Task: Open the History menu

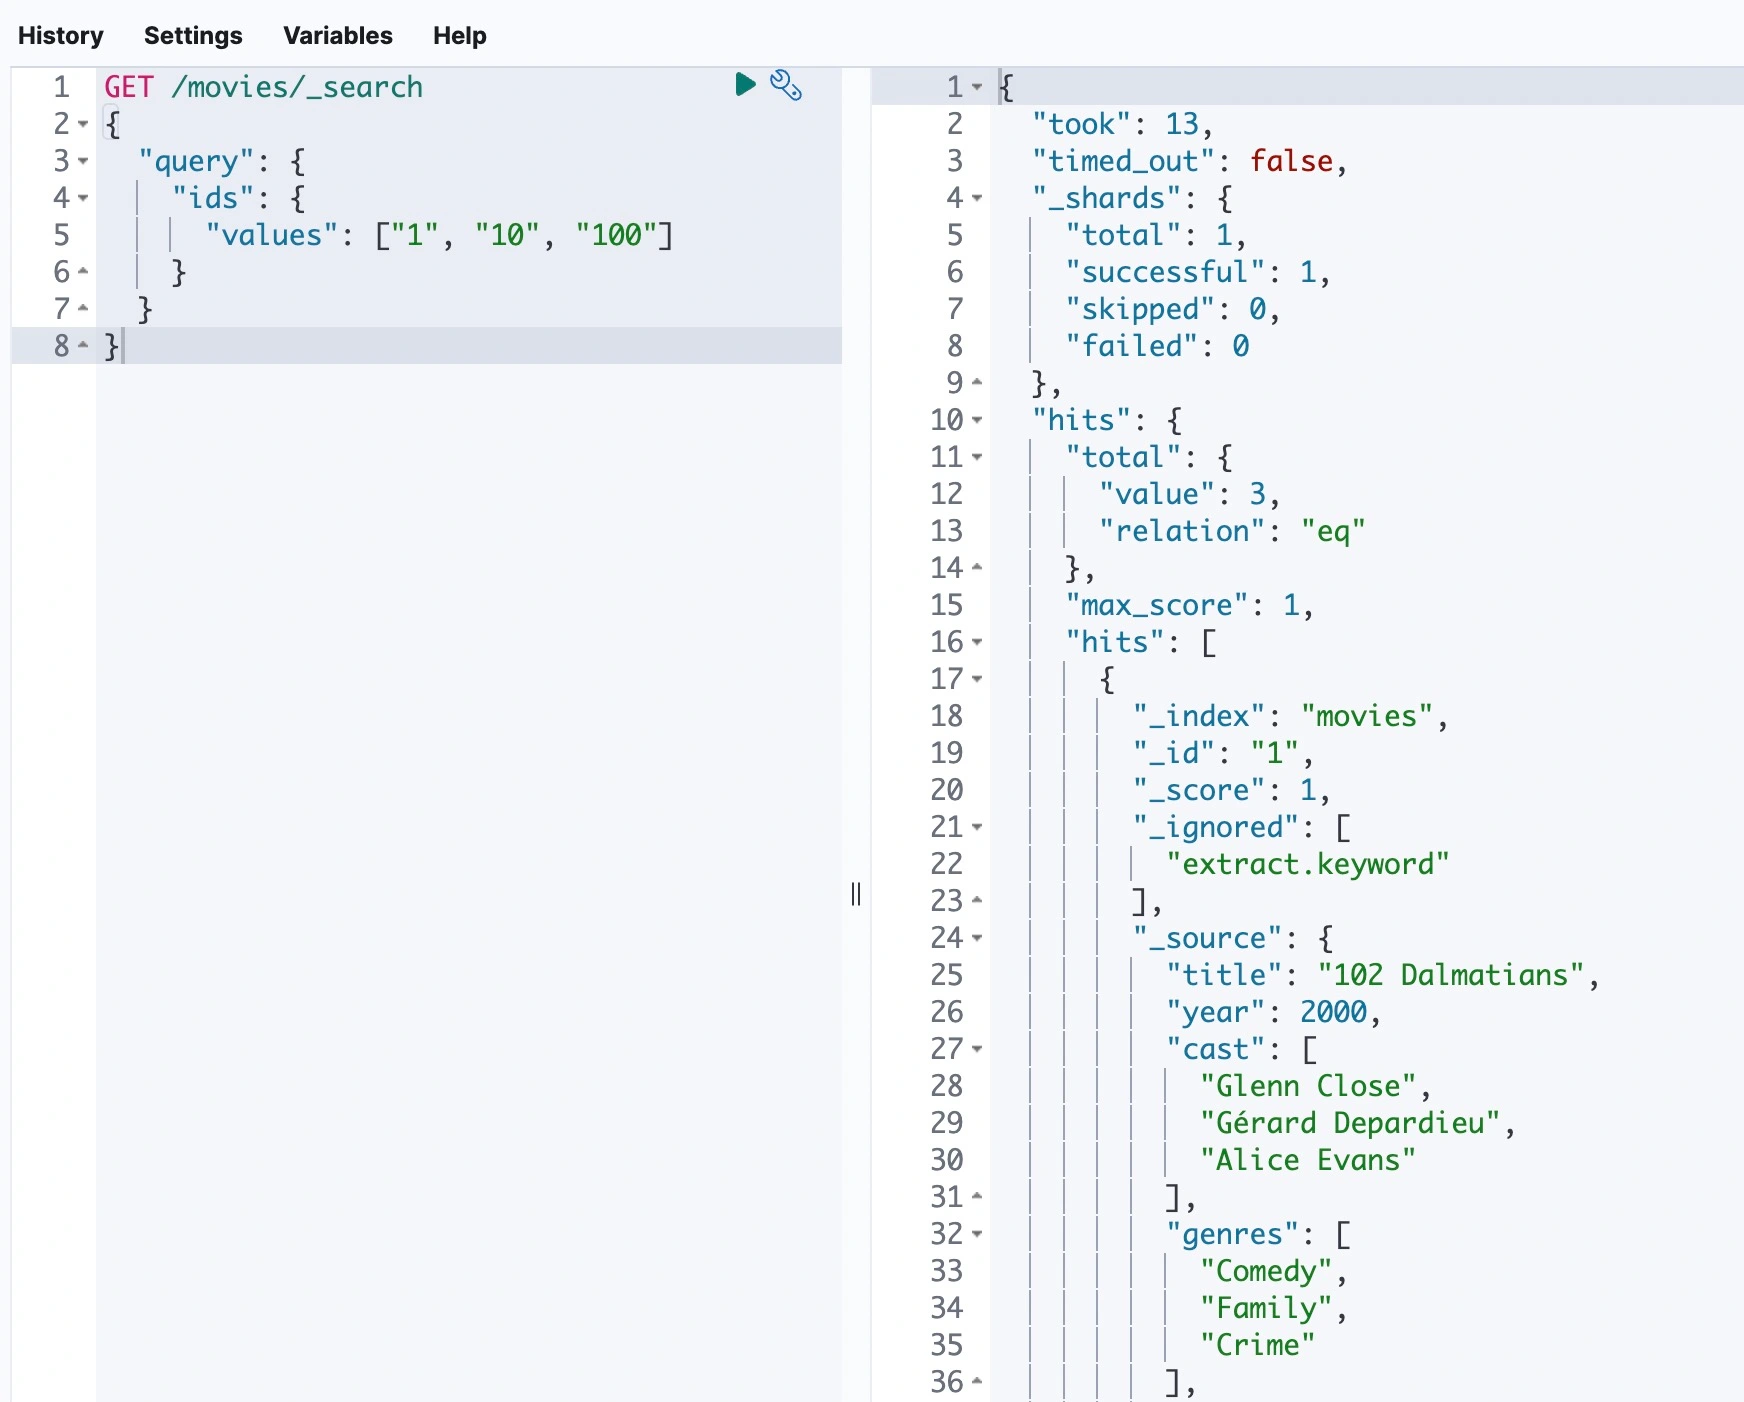Action: (x=61, y=36)
